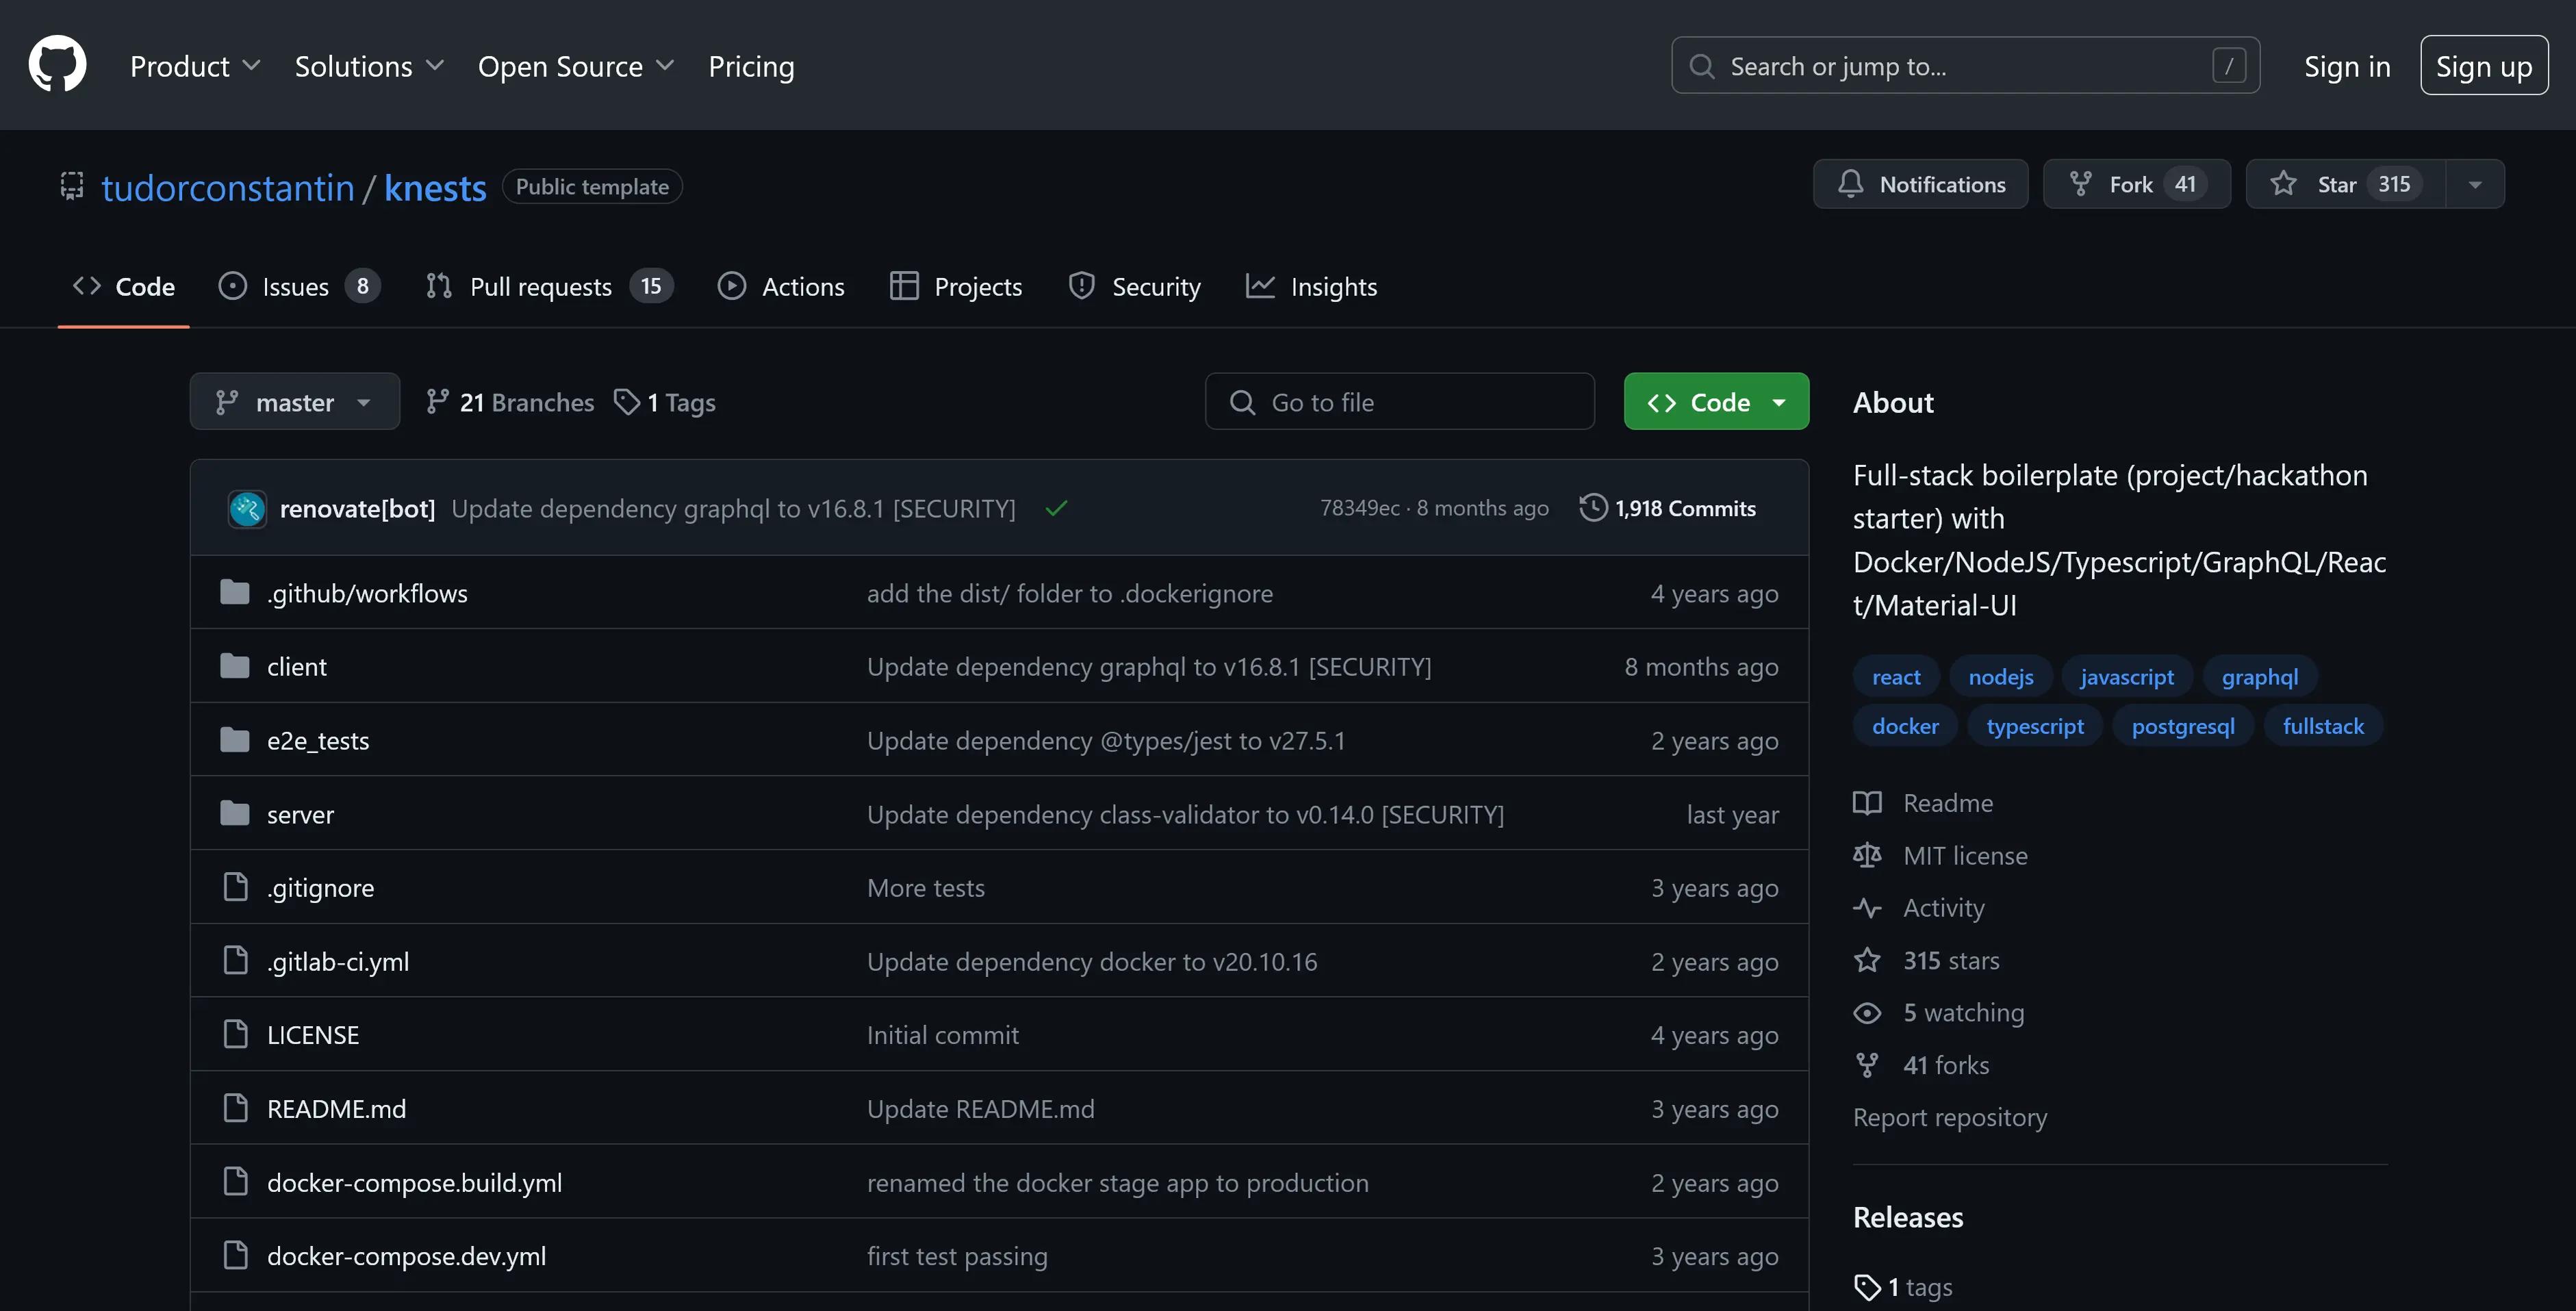The image size is (2576, 1311).
Task: Open the Security tab
Action: 1134,287
